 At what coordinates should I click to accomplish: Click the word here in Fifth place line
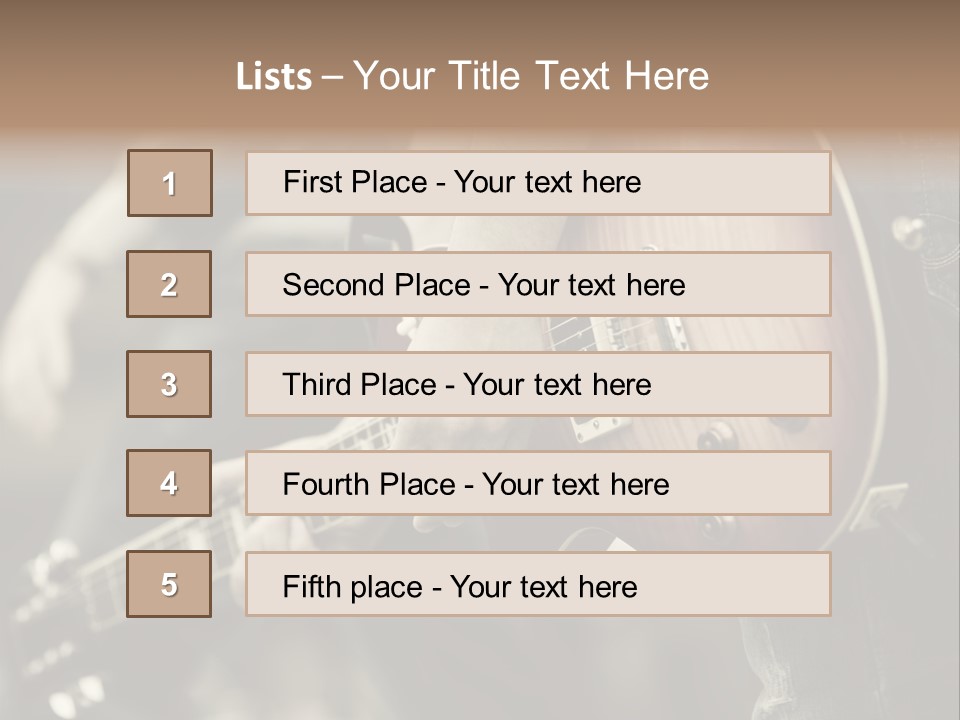pos(604,586)
